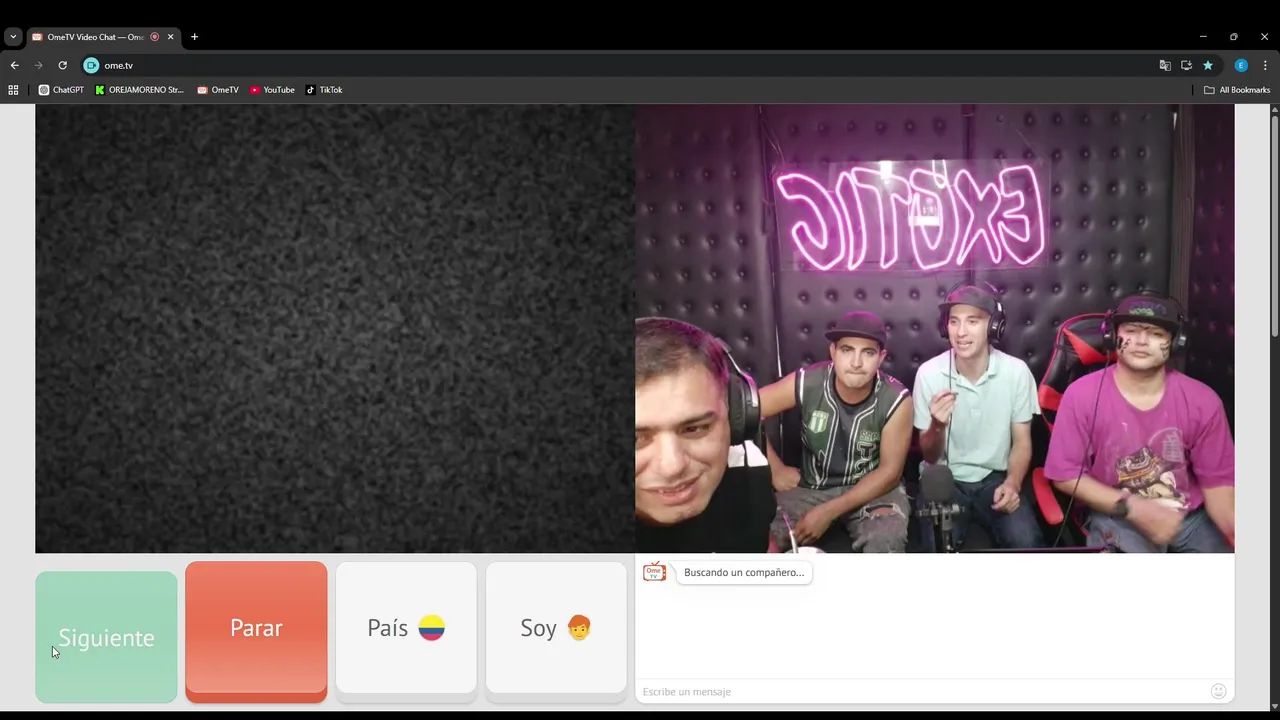The width and height of the screenshot is (1280, 720).
Task: Stop searching with the Parar button
Action: (x=256, y=630)
